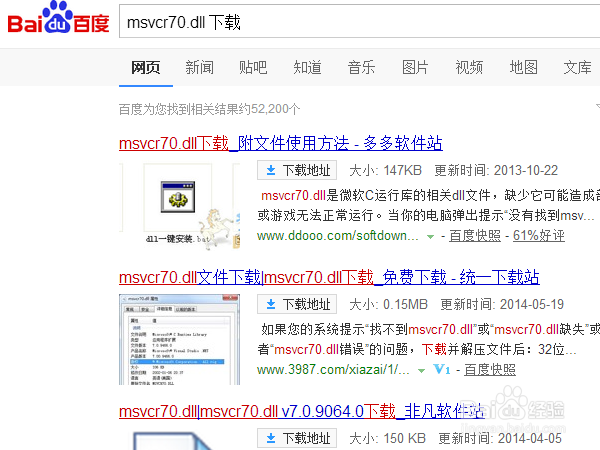Click the V1 verification badge icon

coord(442,370)
